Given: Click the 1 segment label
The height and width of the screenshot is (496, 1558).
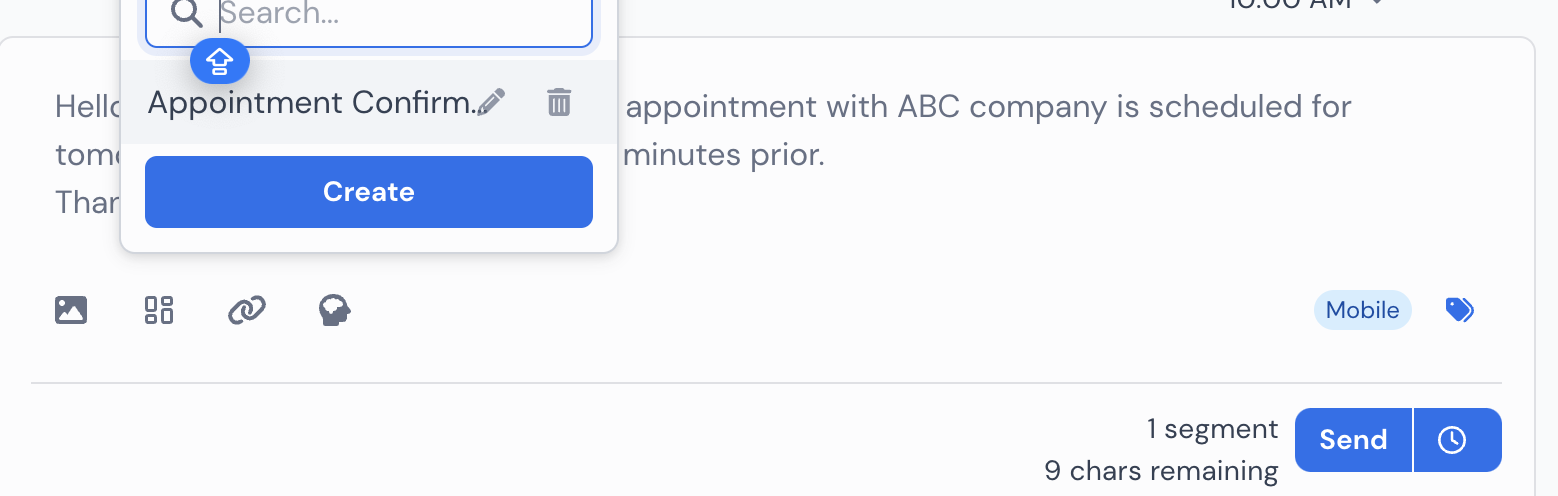Looking at the screenshot, I should [x=1212, y=429].
